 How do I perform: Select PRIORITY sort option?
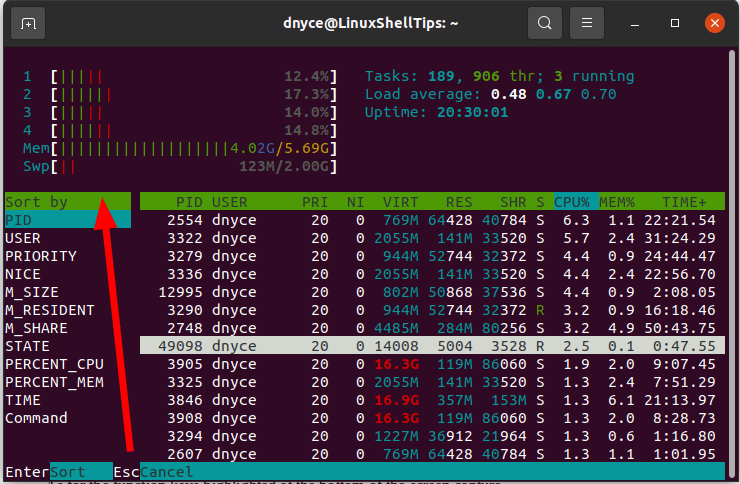pyautogui.click(x=68, y=256)
